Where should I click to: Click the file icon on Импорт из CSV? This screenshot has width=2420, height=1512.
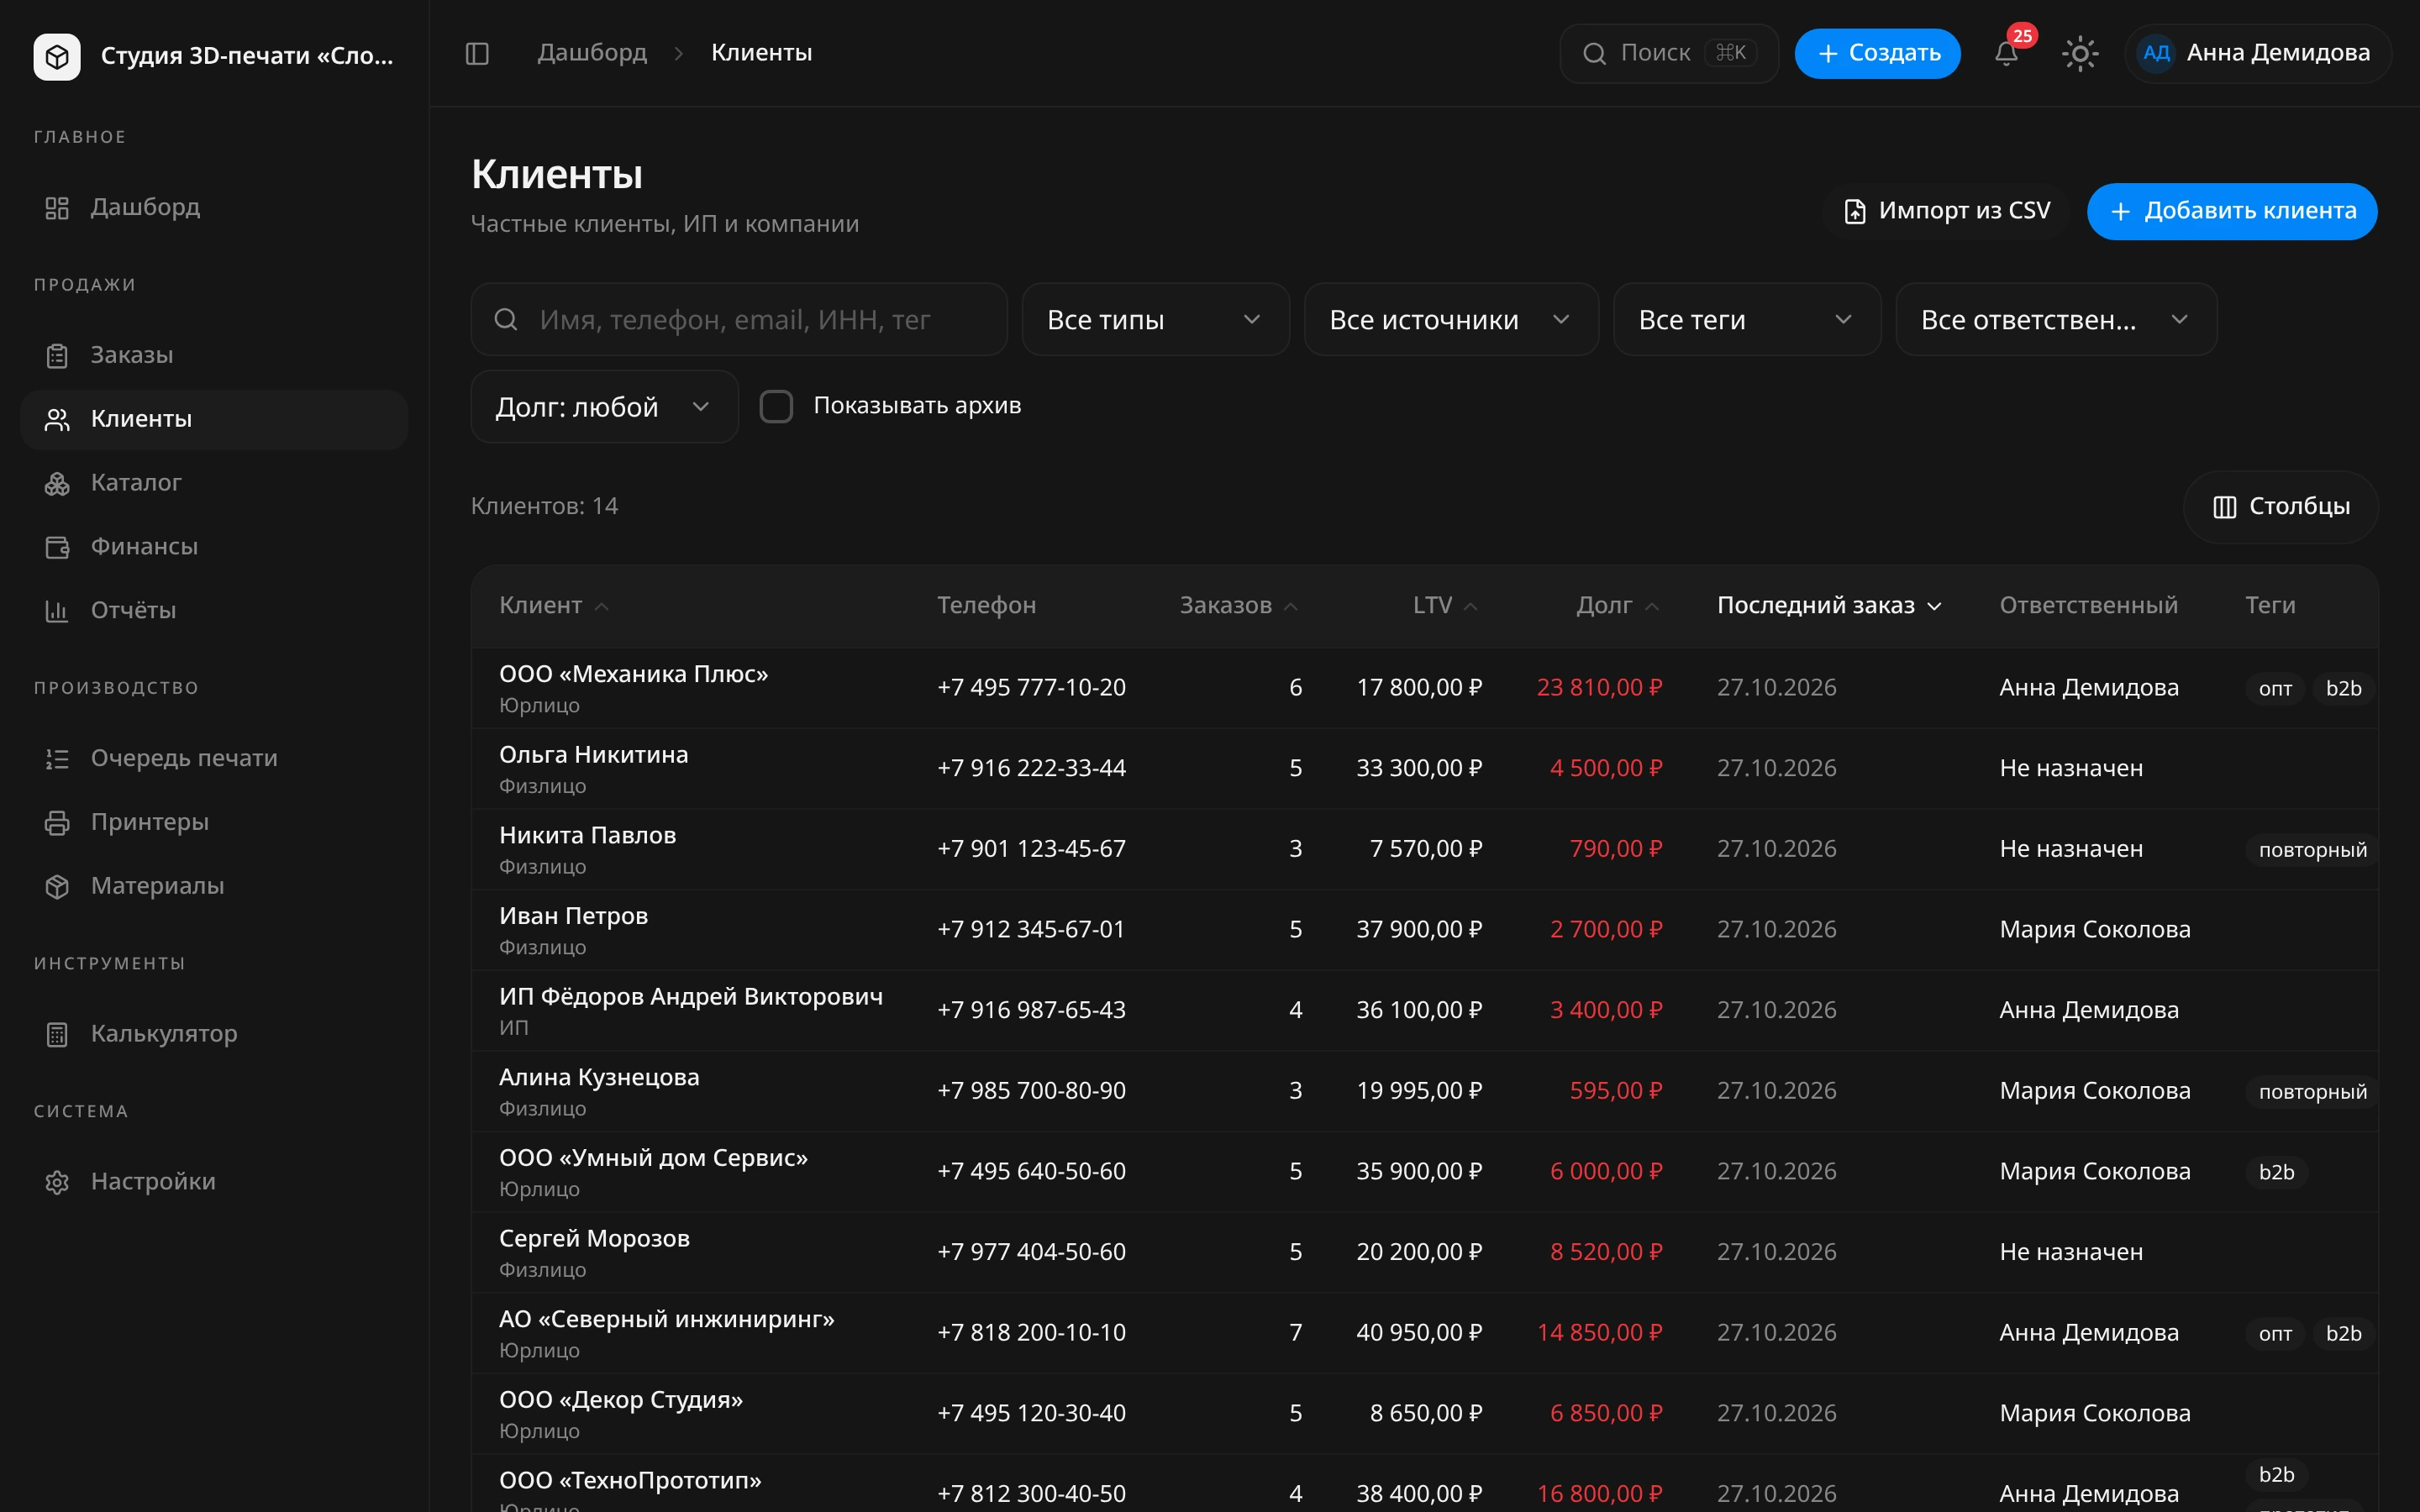pyautogui.click(x=1854, y=211)
